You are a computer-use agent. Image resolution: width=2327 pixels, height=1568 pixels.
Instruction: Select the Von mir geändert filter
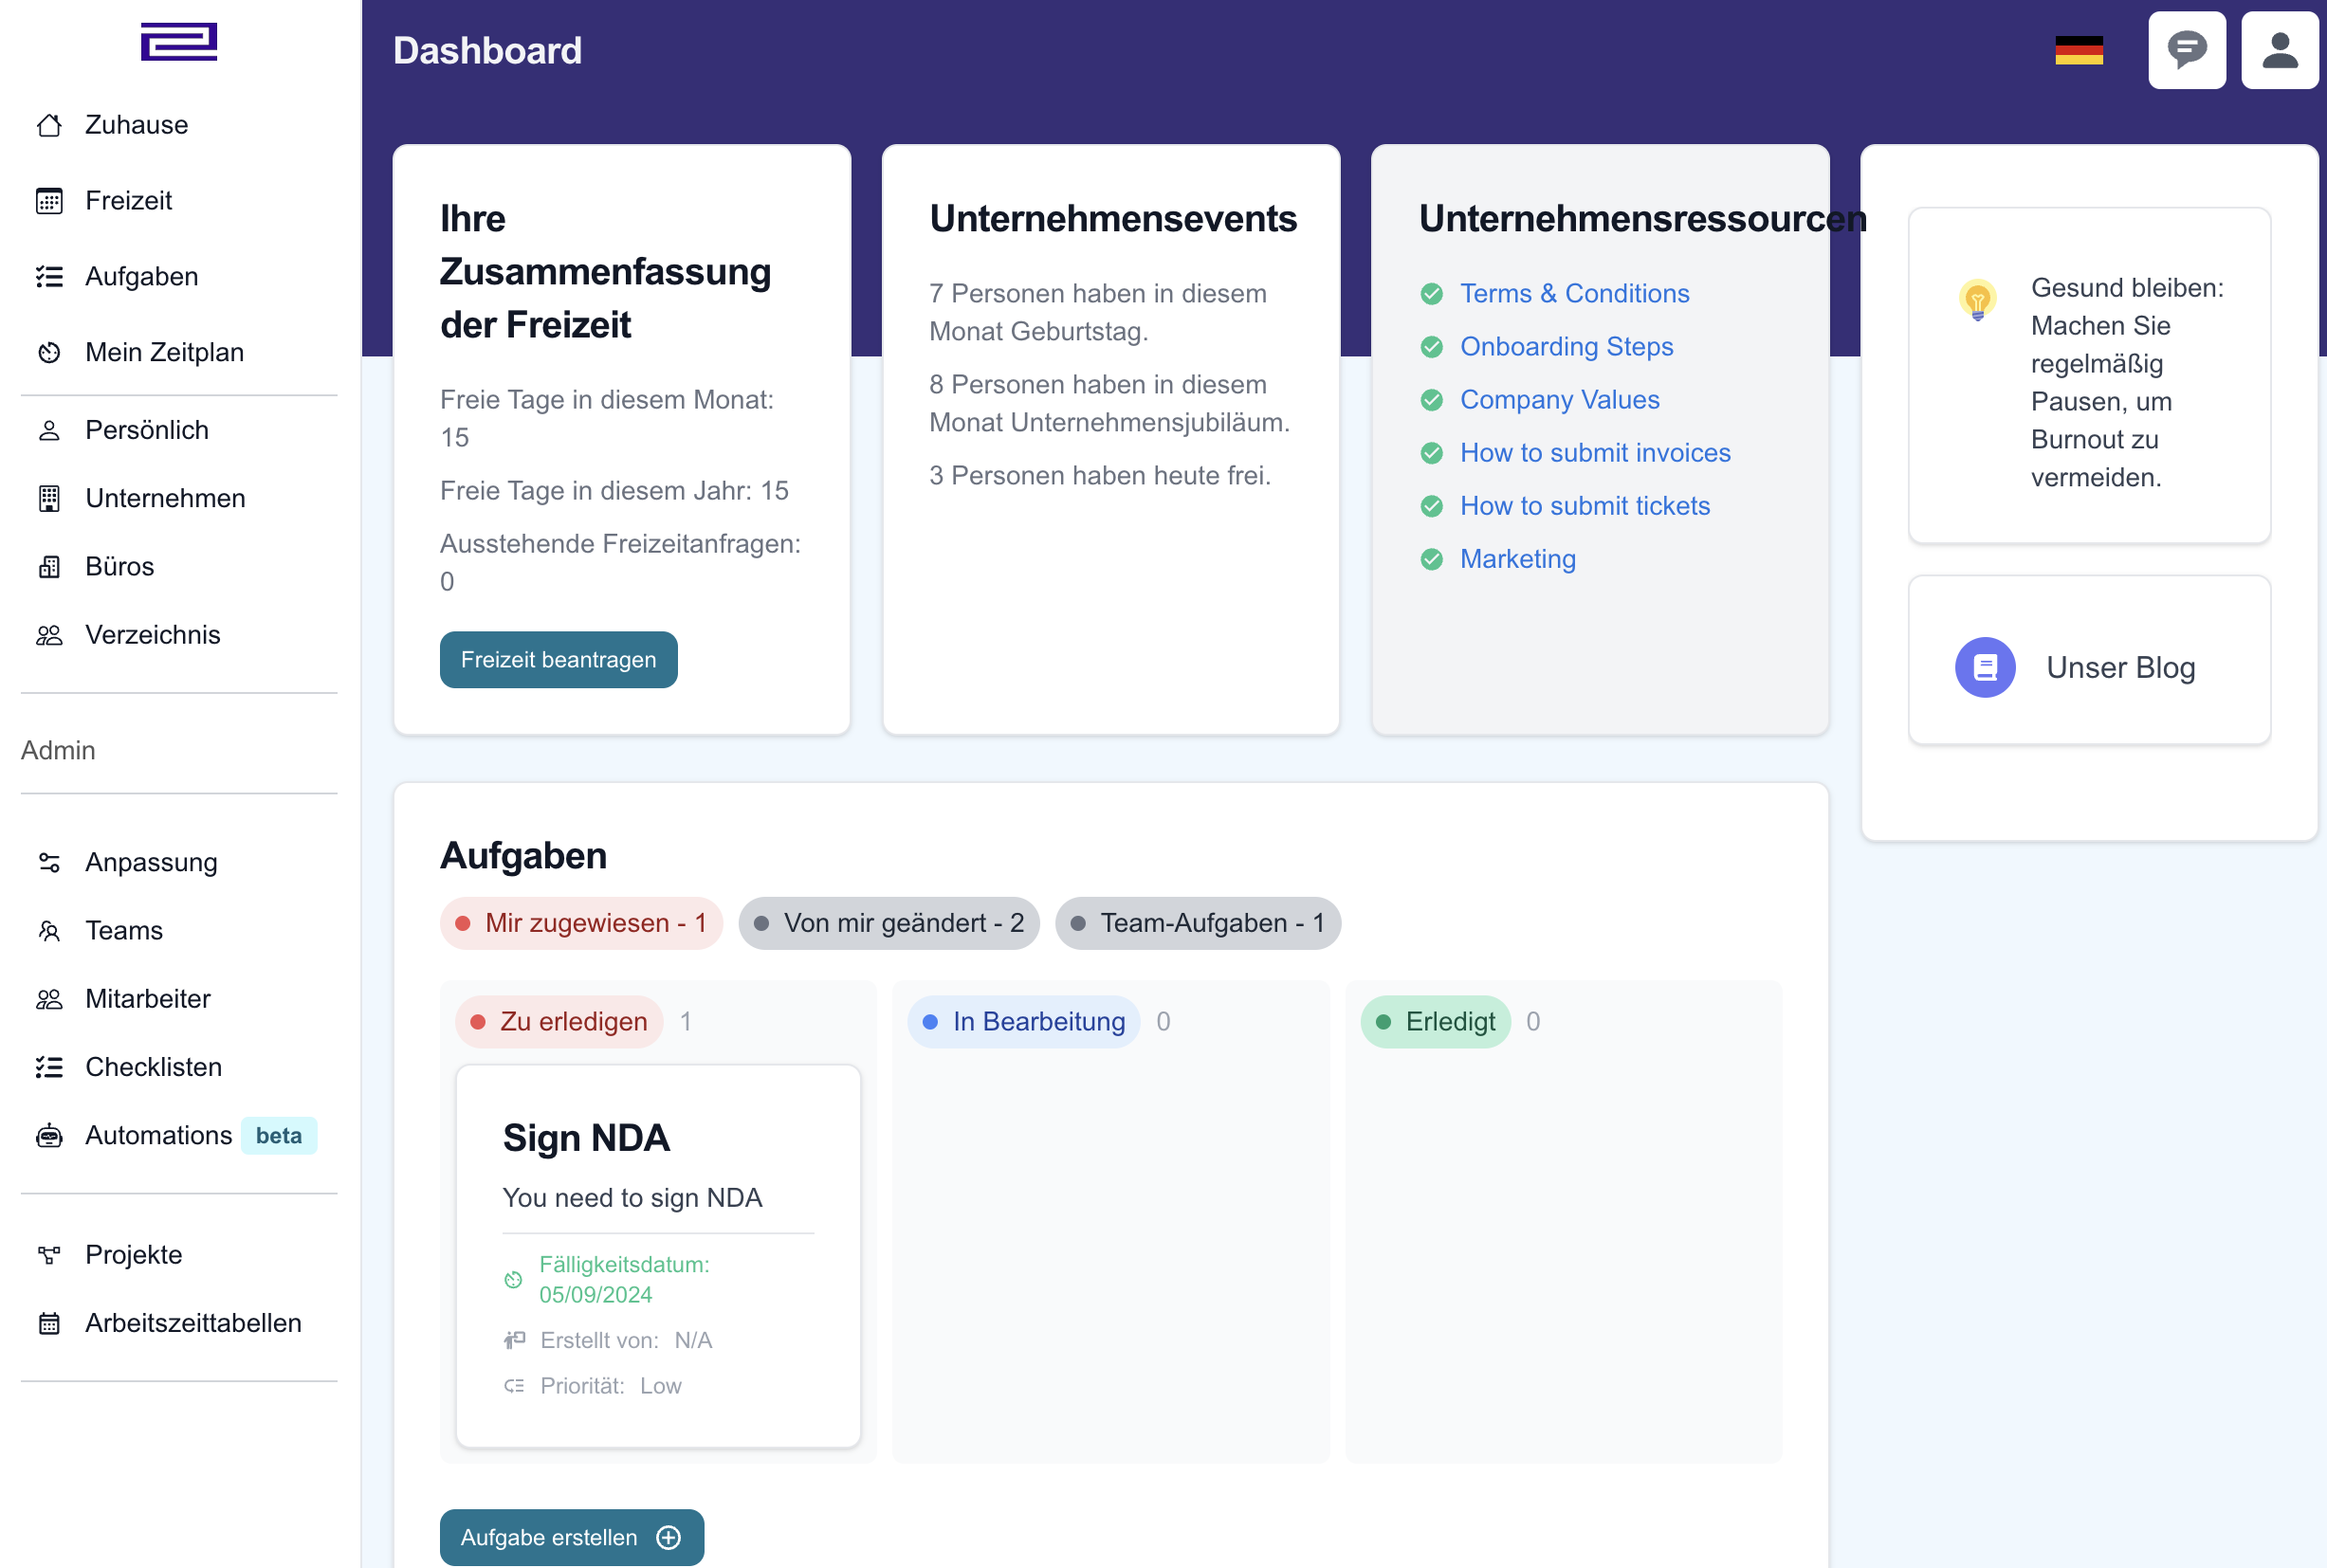[x=889, y=923]
